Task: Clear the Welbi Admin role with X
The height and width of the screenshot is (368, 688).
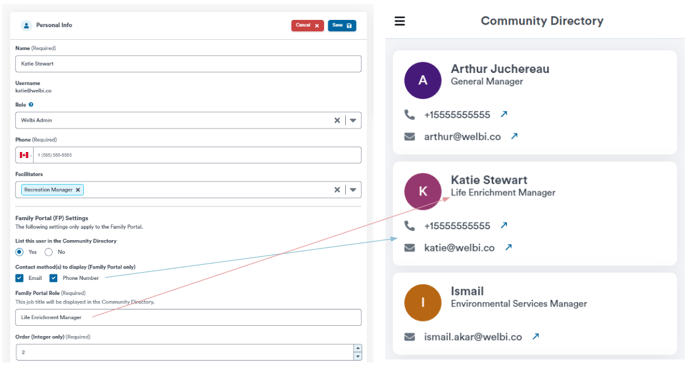Action: [x=337, y=120]
